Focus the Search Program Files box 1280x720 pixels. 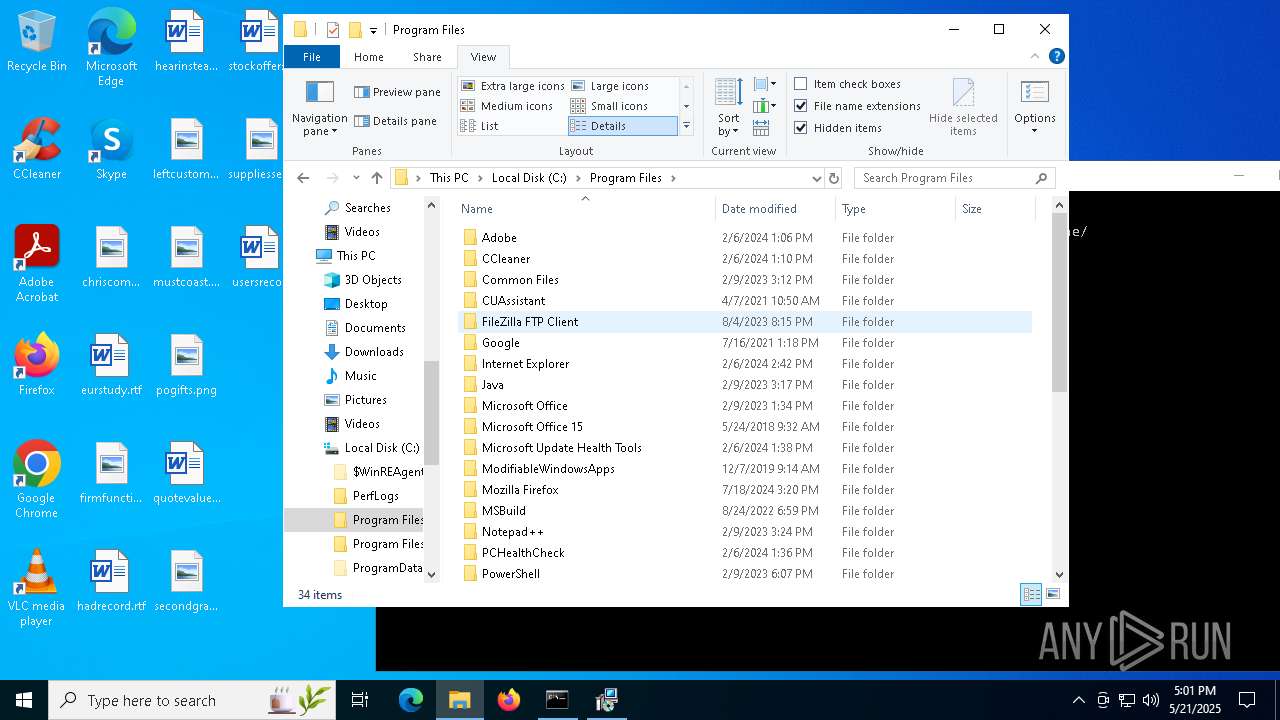tap(955, 178)
